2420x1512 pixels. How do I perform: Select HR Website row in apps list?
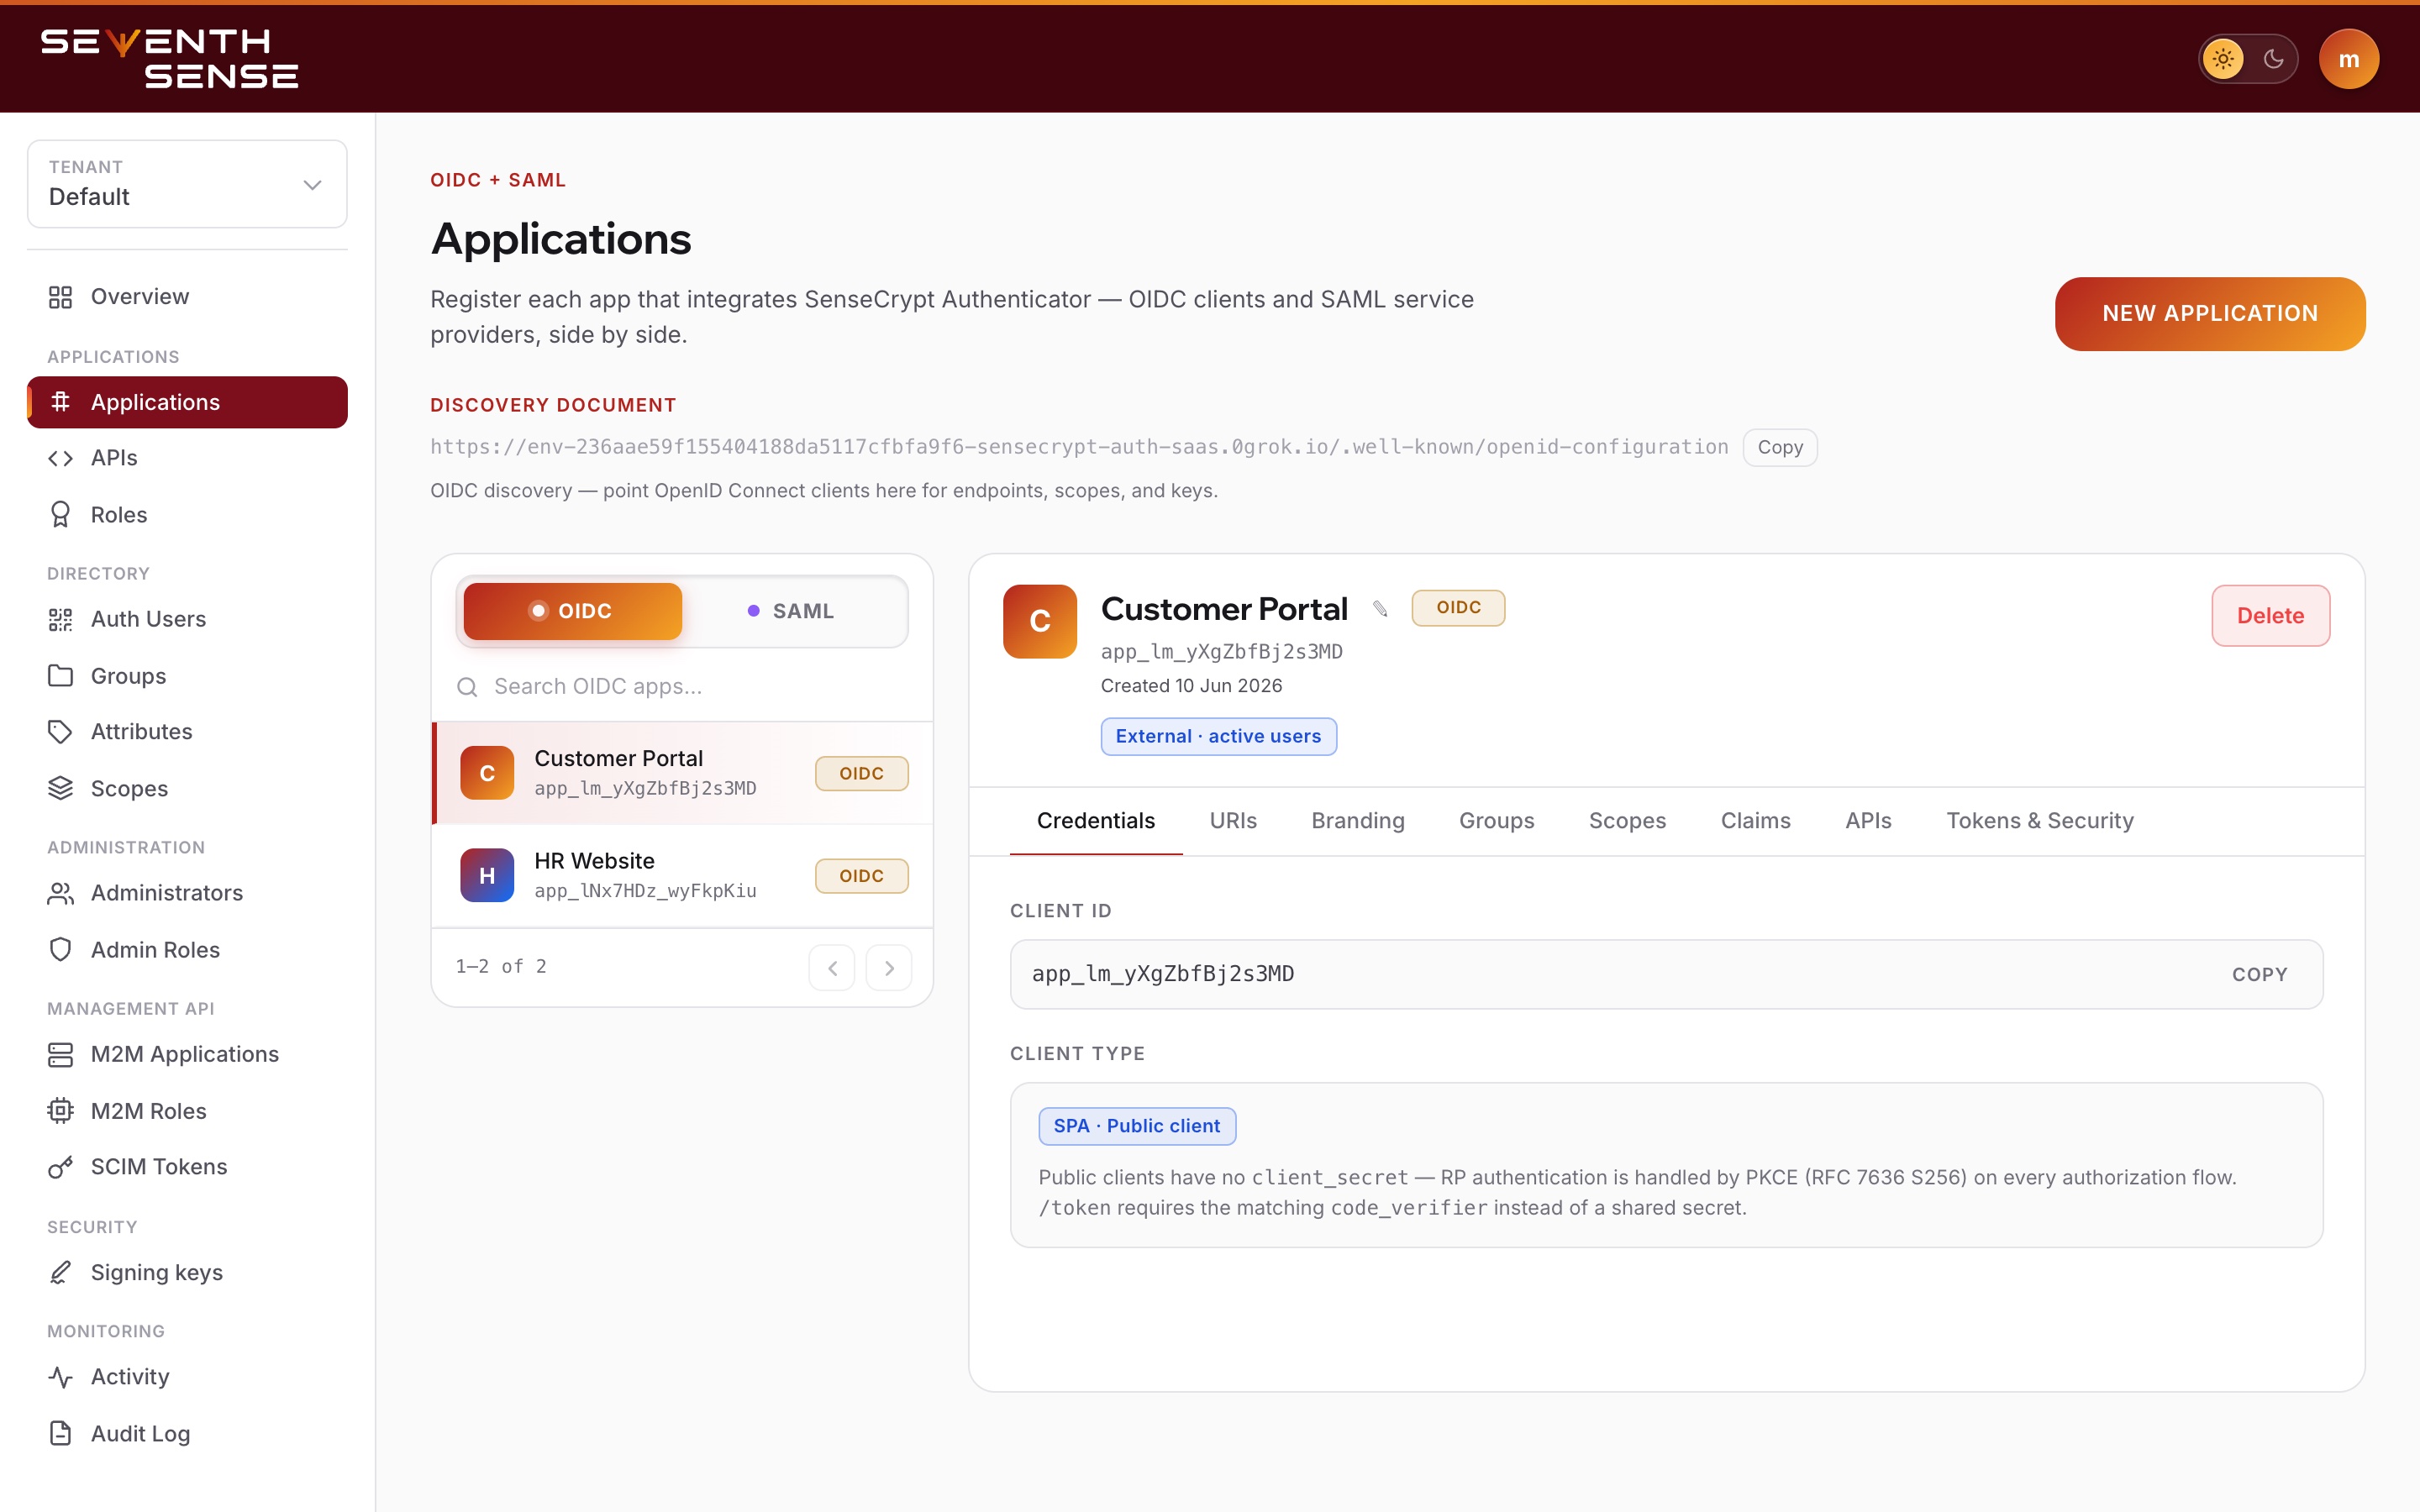(682, 876)
